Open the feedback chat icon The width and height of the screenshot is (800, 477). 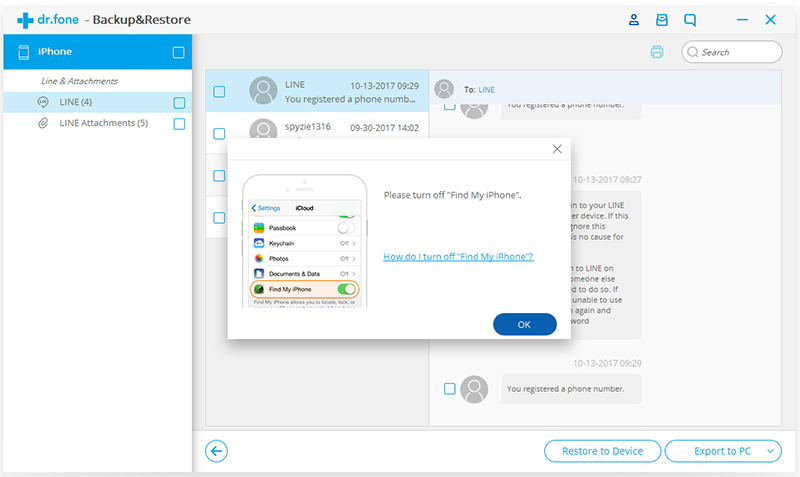pos(690,20)
